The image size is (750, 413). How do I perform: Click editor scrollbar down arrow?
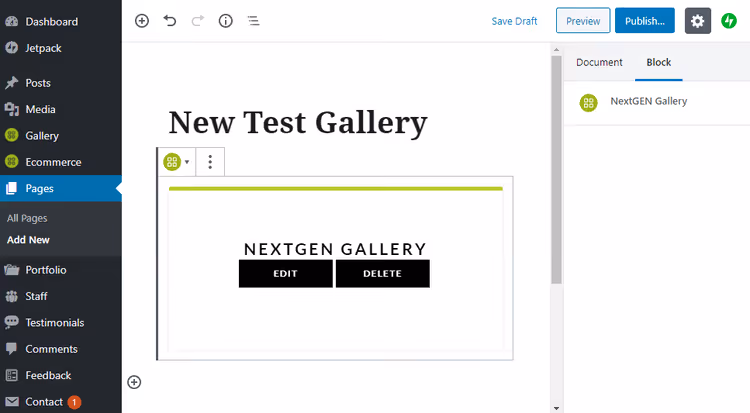click(x=556, y=409)
